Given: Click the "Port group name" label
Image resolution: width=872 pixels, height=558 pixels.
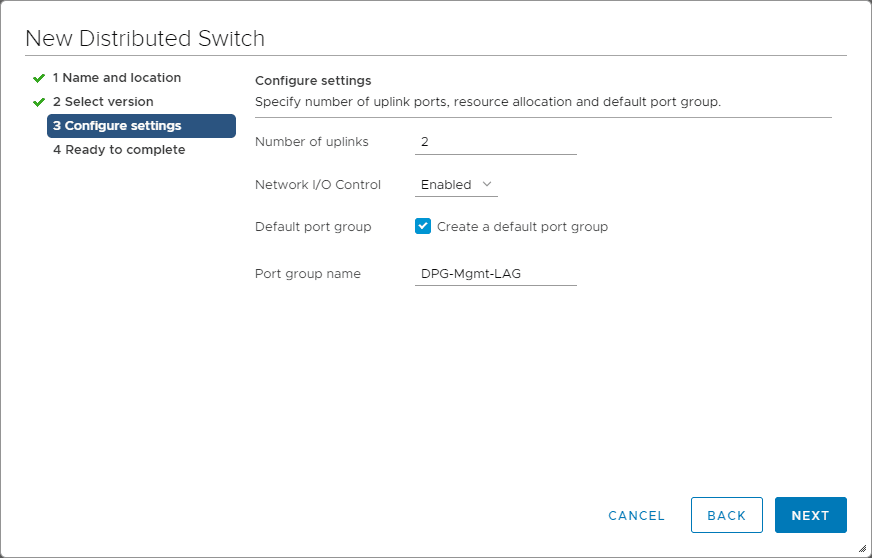Looking at the screenshot, I should [308, 274].
